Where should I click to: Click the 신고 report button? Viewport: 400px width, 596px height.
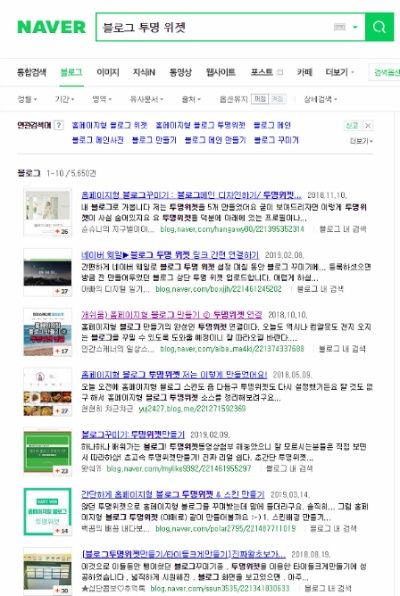352,125
